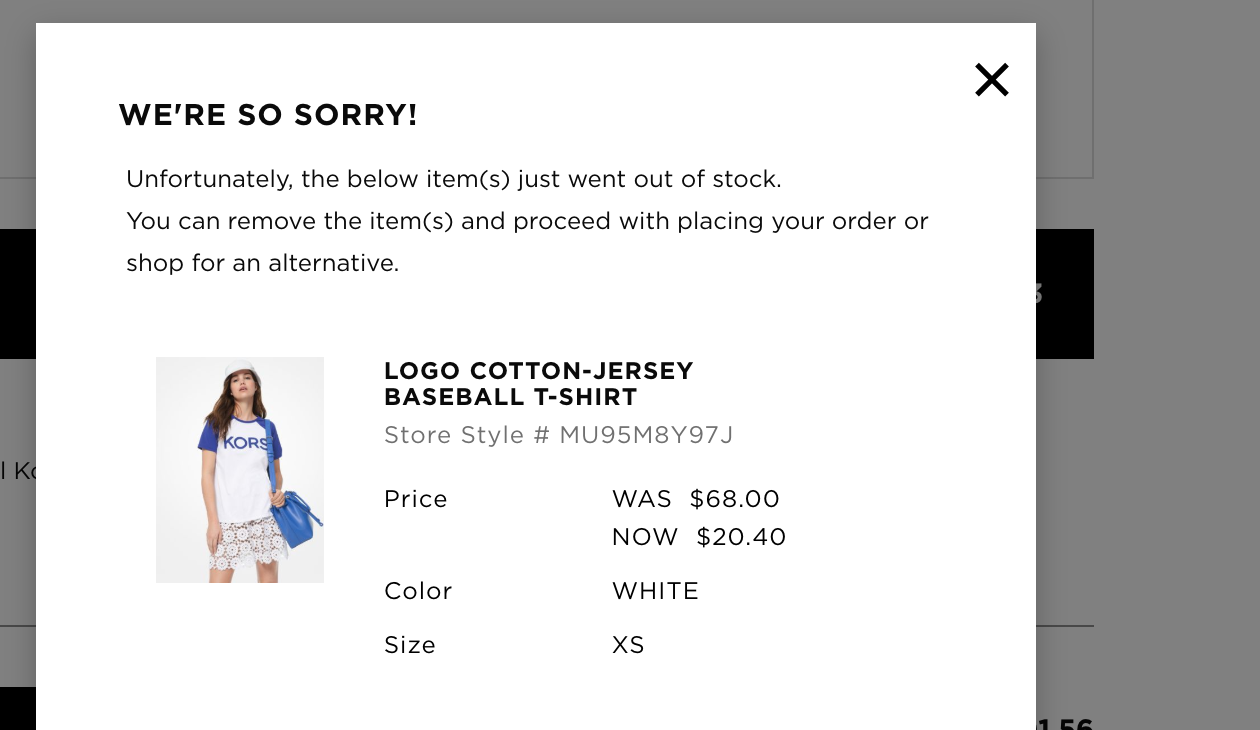Click the dimmed black bar right of dialog
Screen dimensions: 1260x730
[x=1064, y=294]
